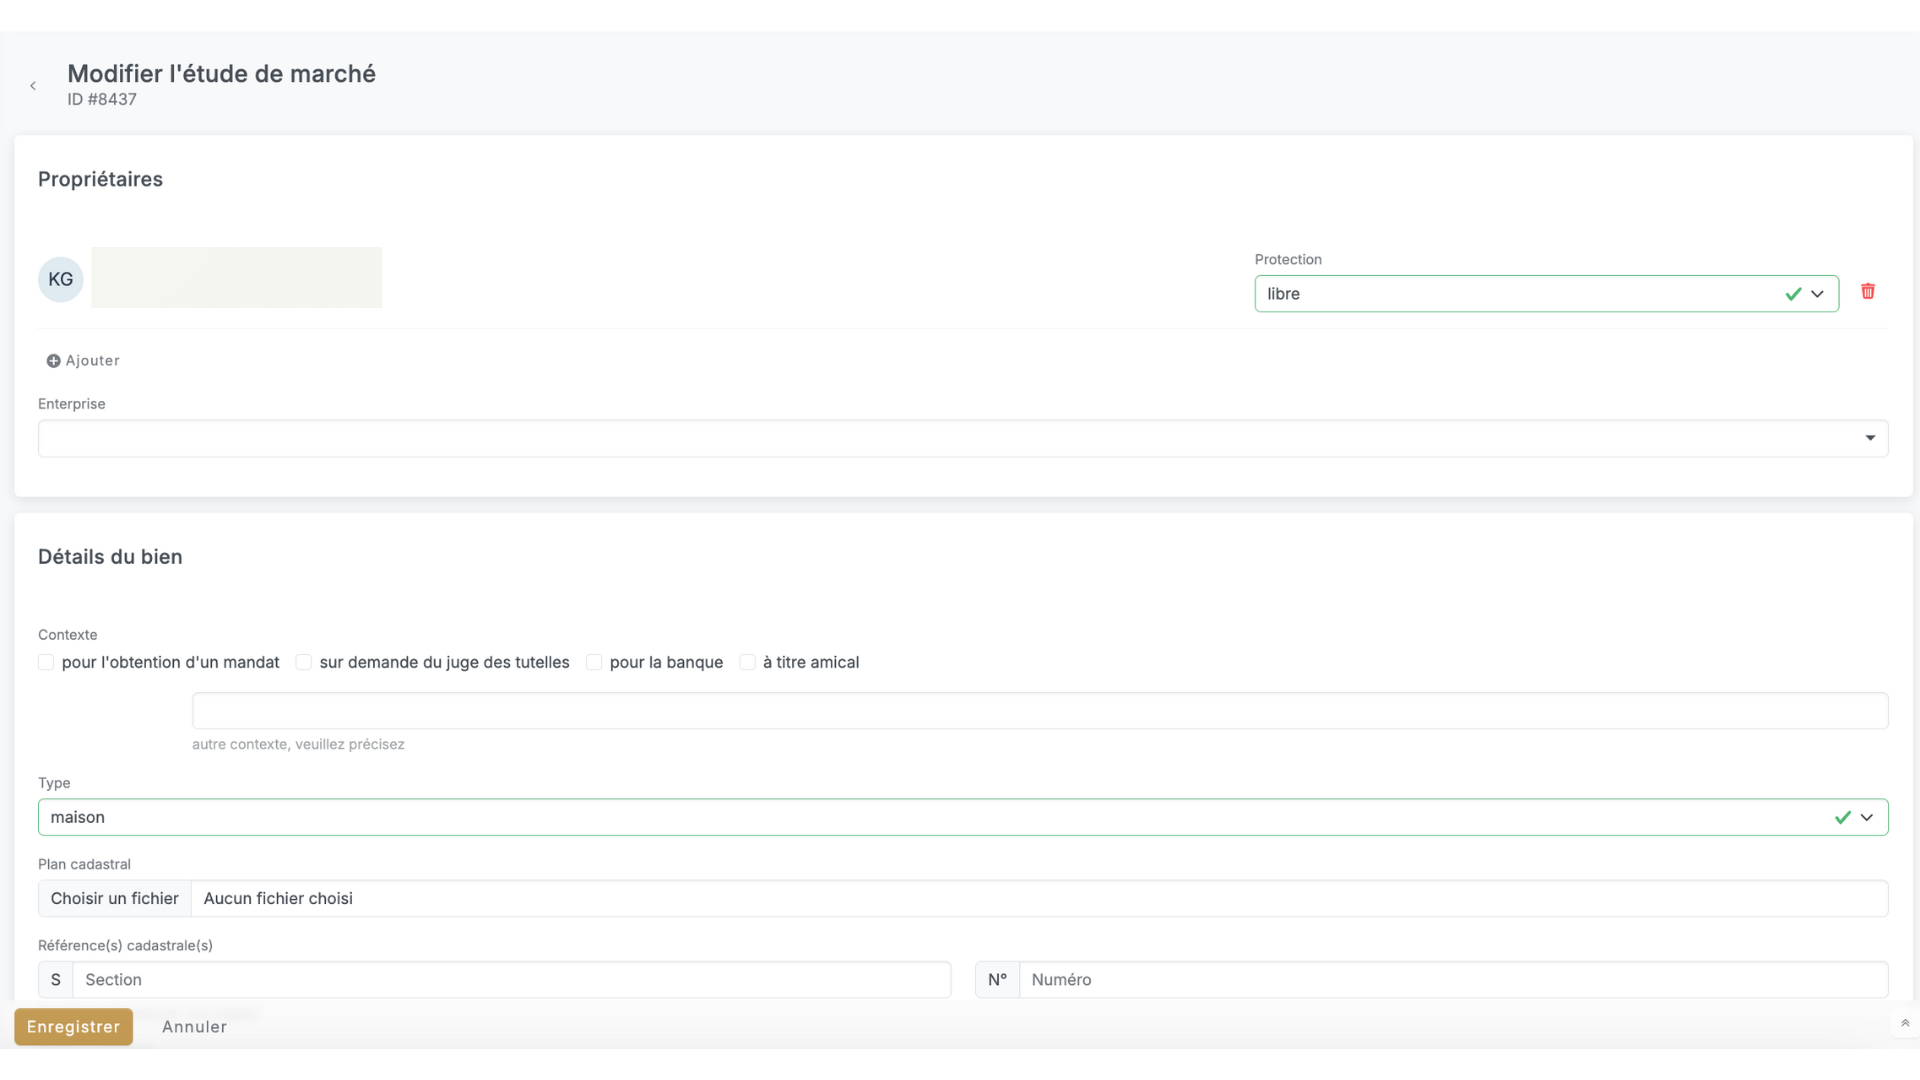Click Choisir un fichier for plan cadastral
The height and width of the screenshot is (1080, 1920).
[x=115, y=898]
